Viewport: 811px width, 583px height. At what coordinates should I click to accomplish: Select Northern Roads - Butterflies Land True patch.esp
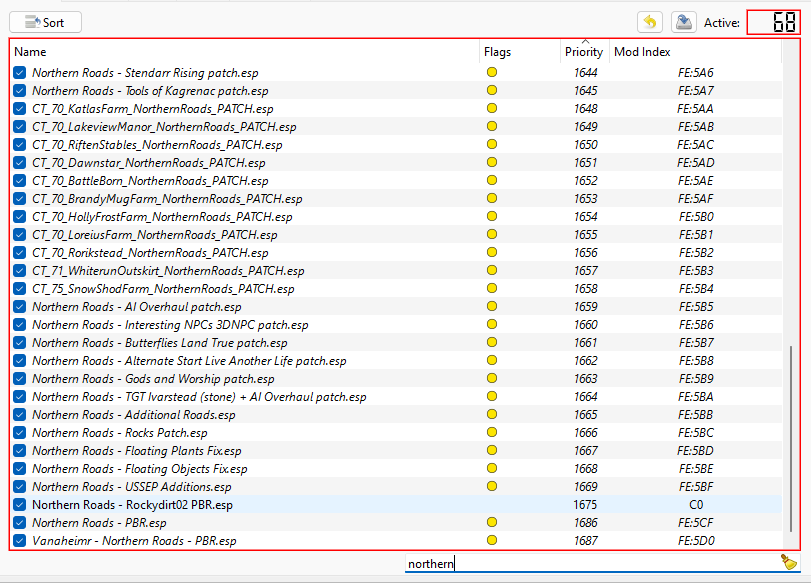159,342
